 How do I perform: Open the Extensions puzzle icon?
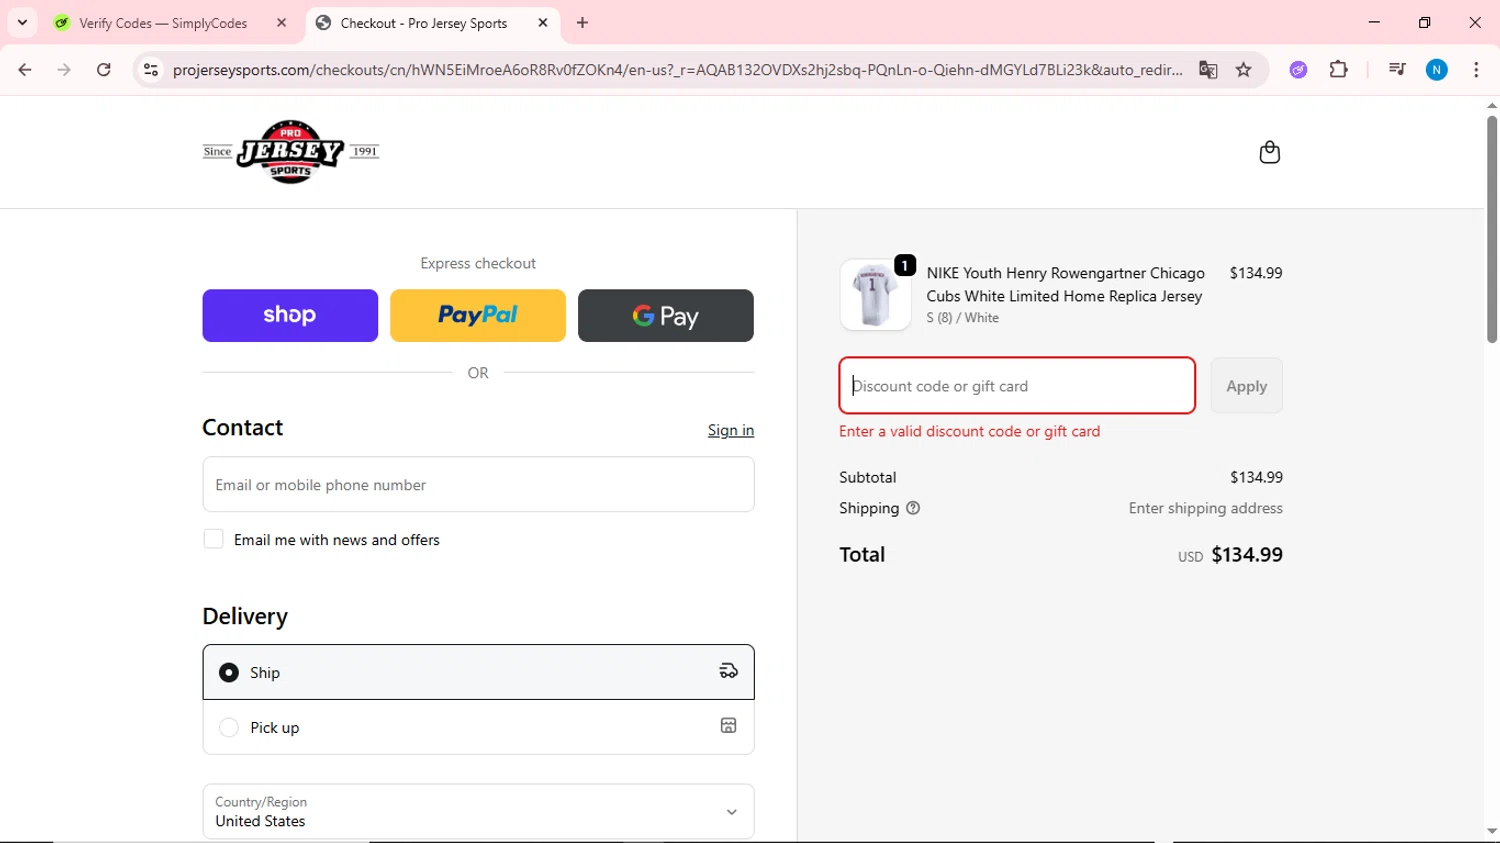tap(1338, 70)
